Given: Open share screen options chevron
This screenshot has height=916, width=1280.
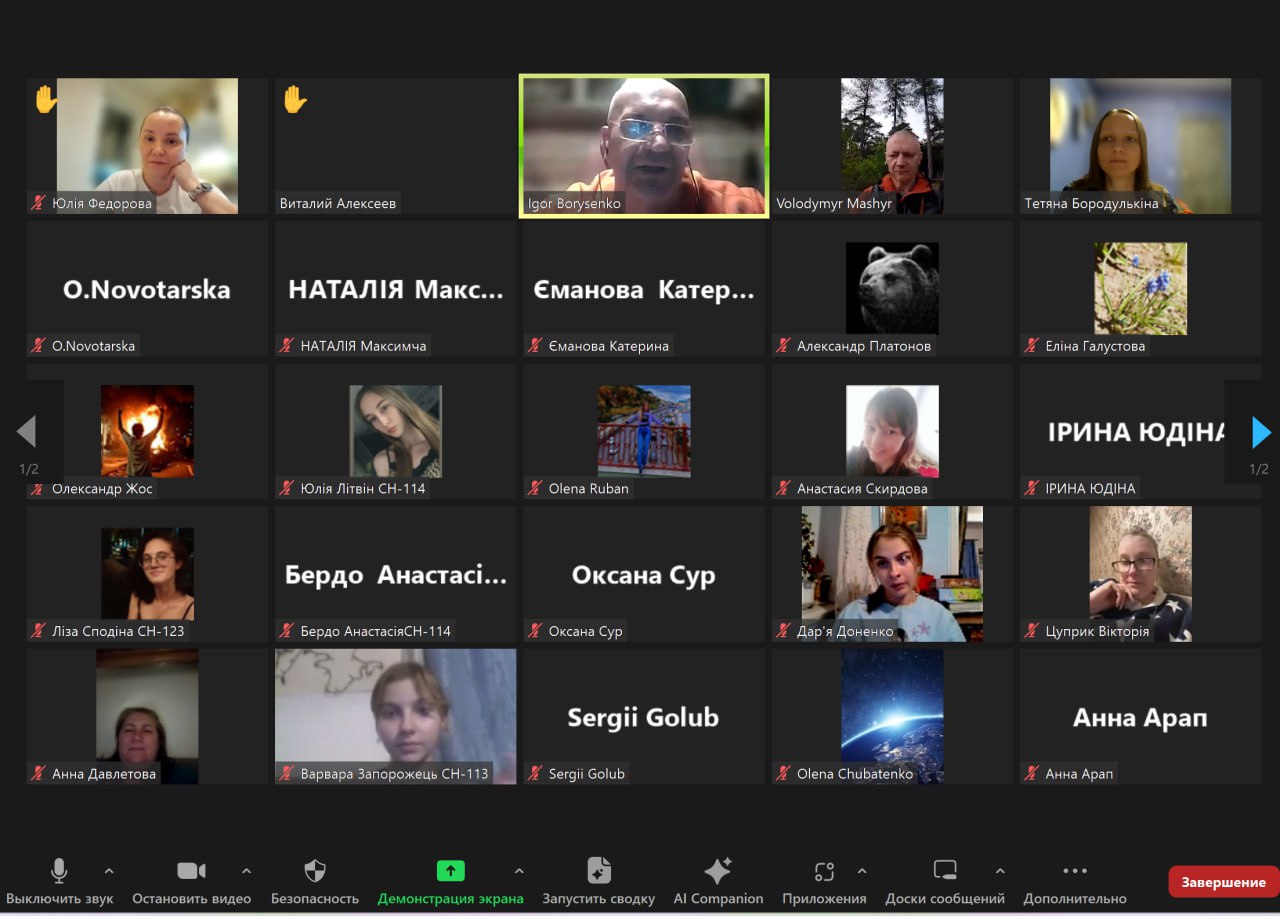Looking at the screenshot, I should coord(519,871).
